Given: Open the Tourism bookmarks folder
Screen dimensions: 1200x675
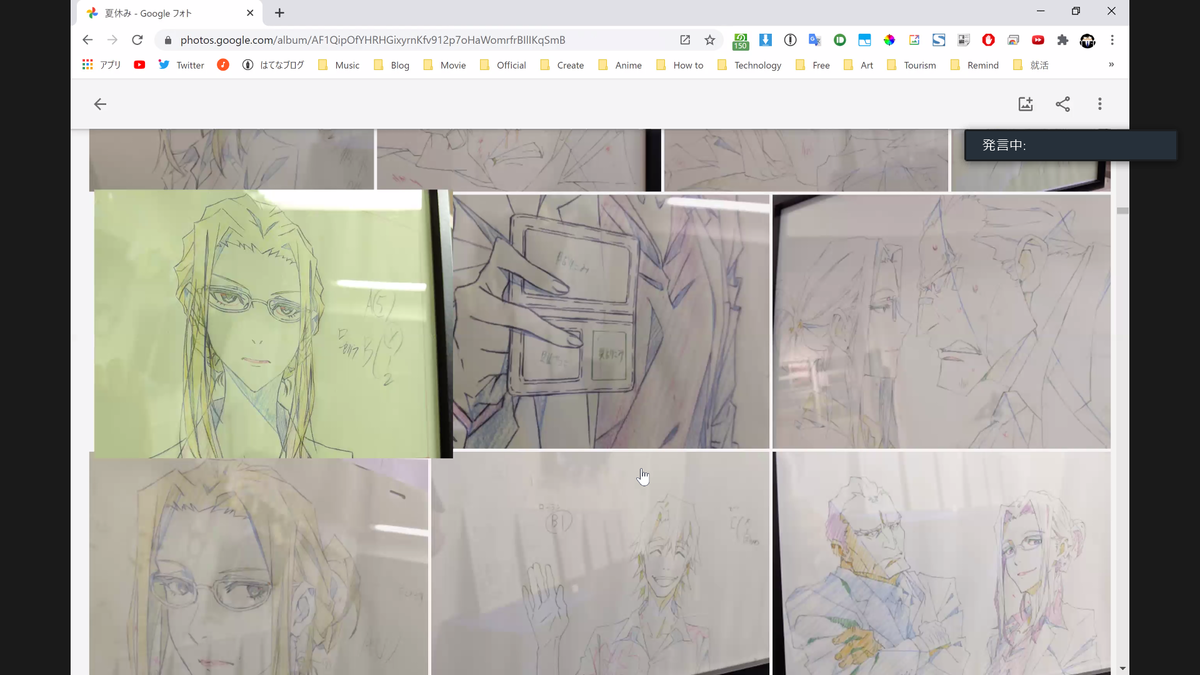Looking at the screenshot, I should (x=910, y=65).
